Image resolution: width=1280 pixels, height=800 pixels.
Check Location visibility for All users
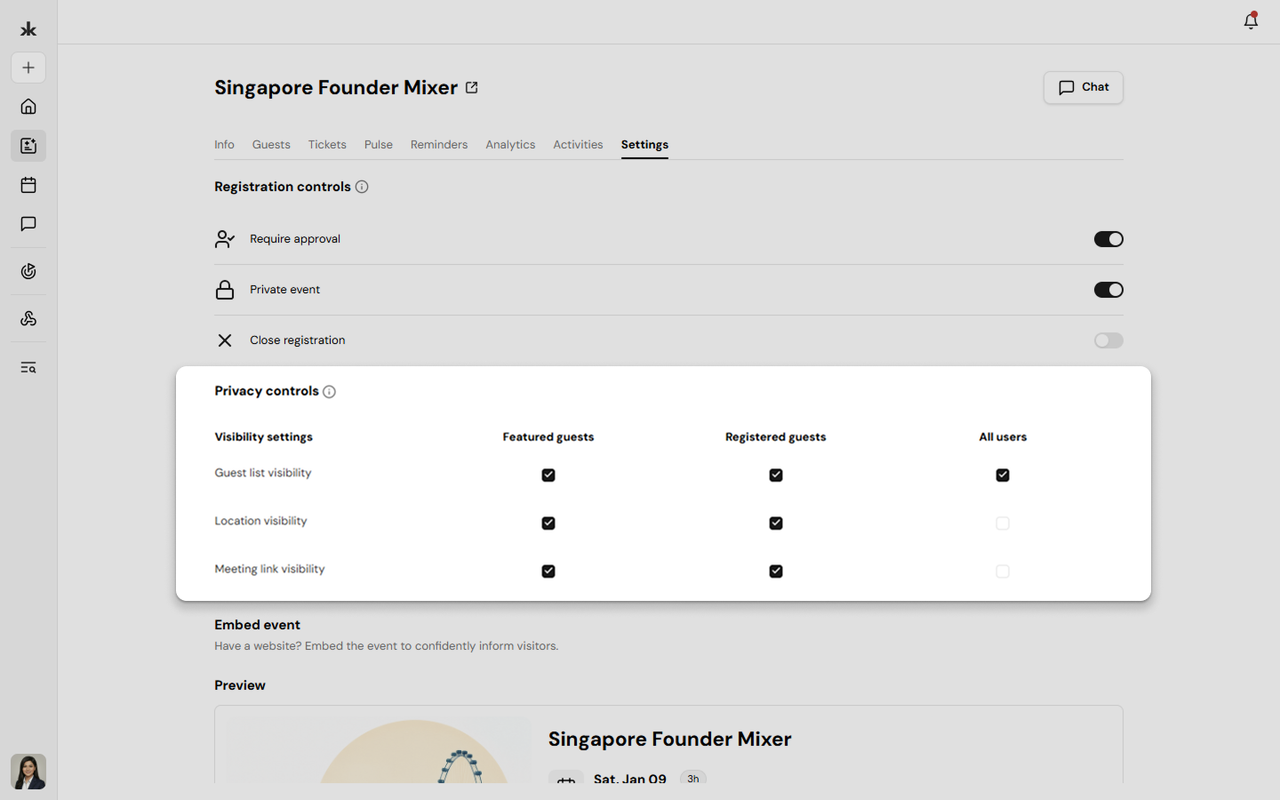(1003, 523)
